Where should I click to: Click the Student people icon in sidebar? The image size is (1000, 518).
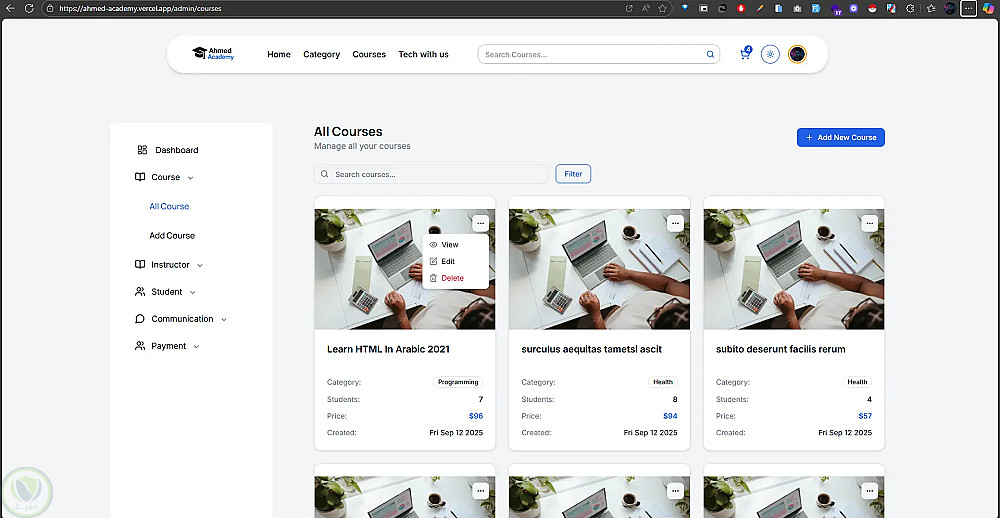140,292
